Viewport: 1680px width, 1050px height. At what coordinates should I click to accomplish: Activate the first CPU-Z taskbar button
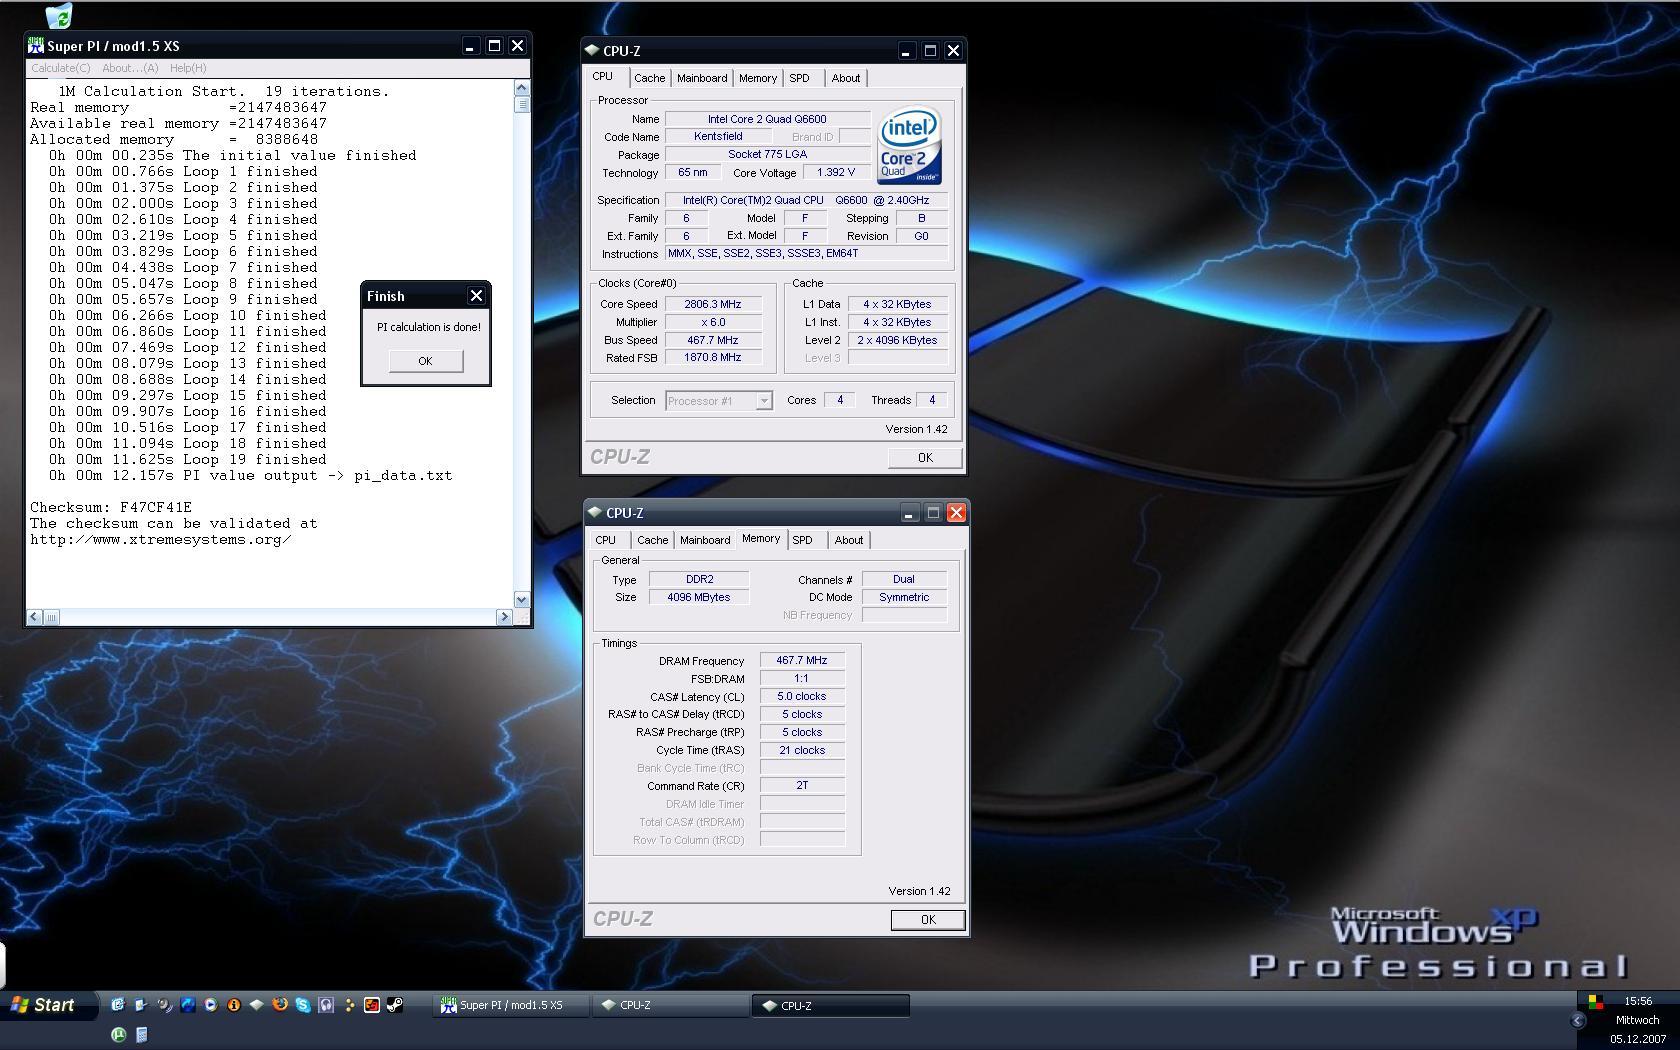point(670,1005)
